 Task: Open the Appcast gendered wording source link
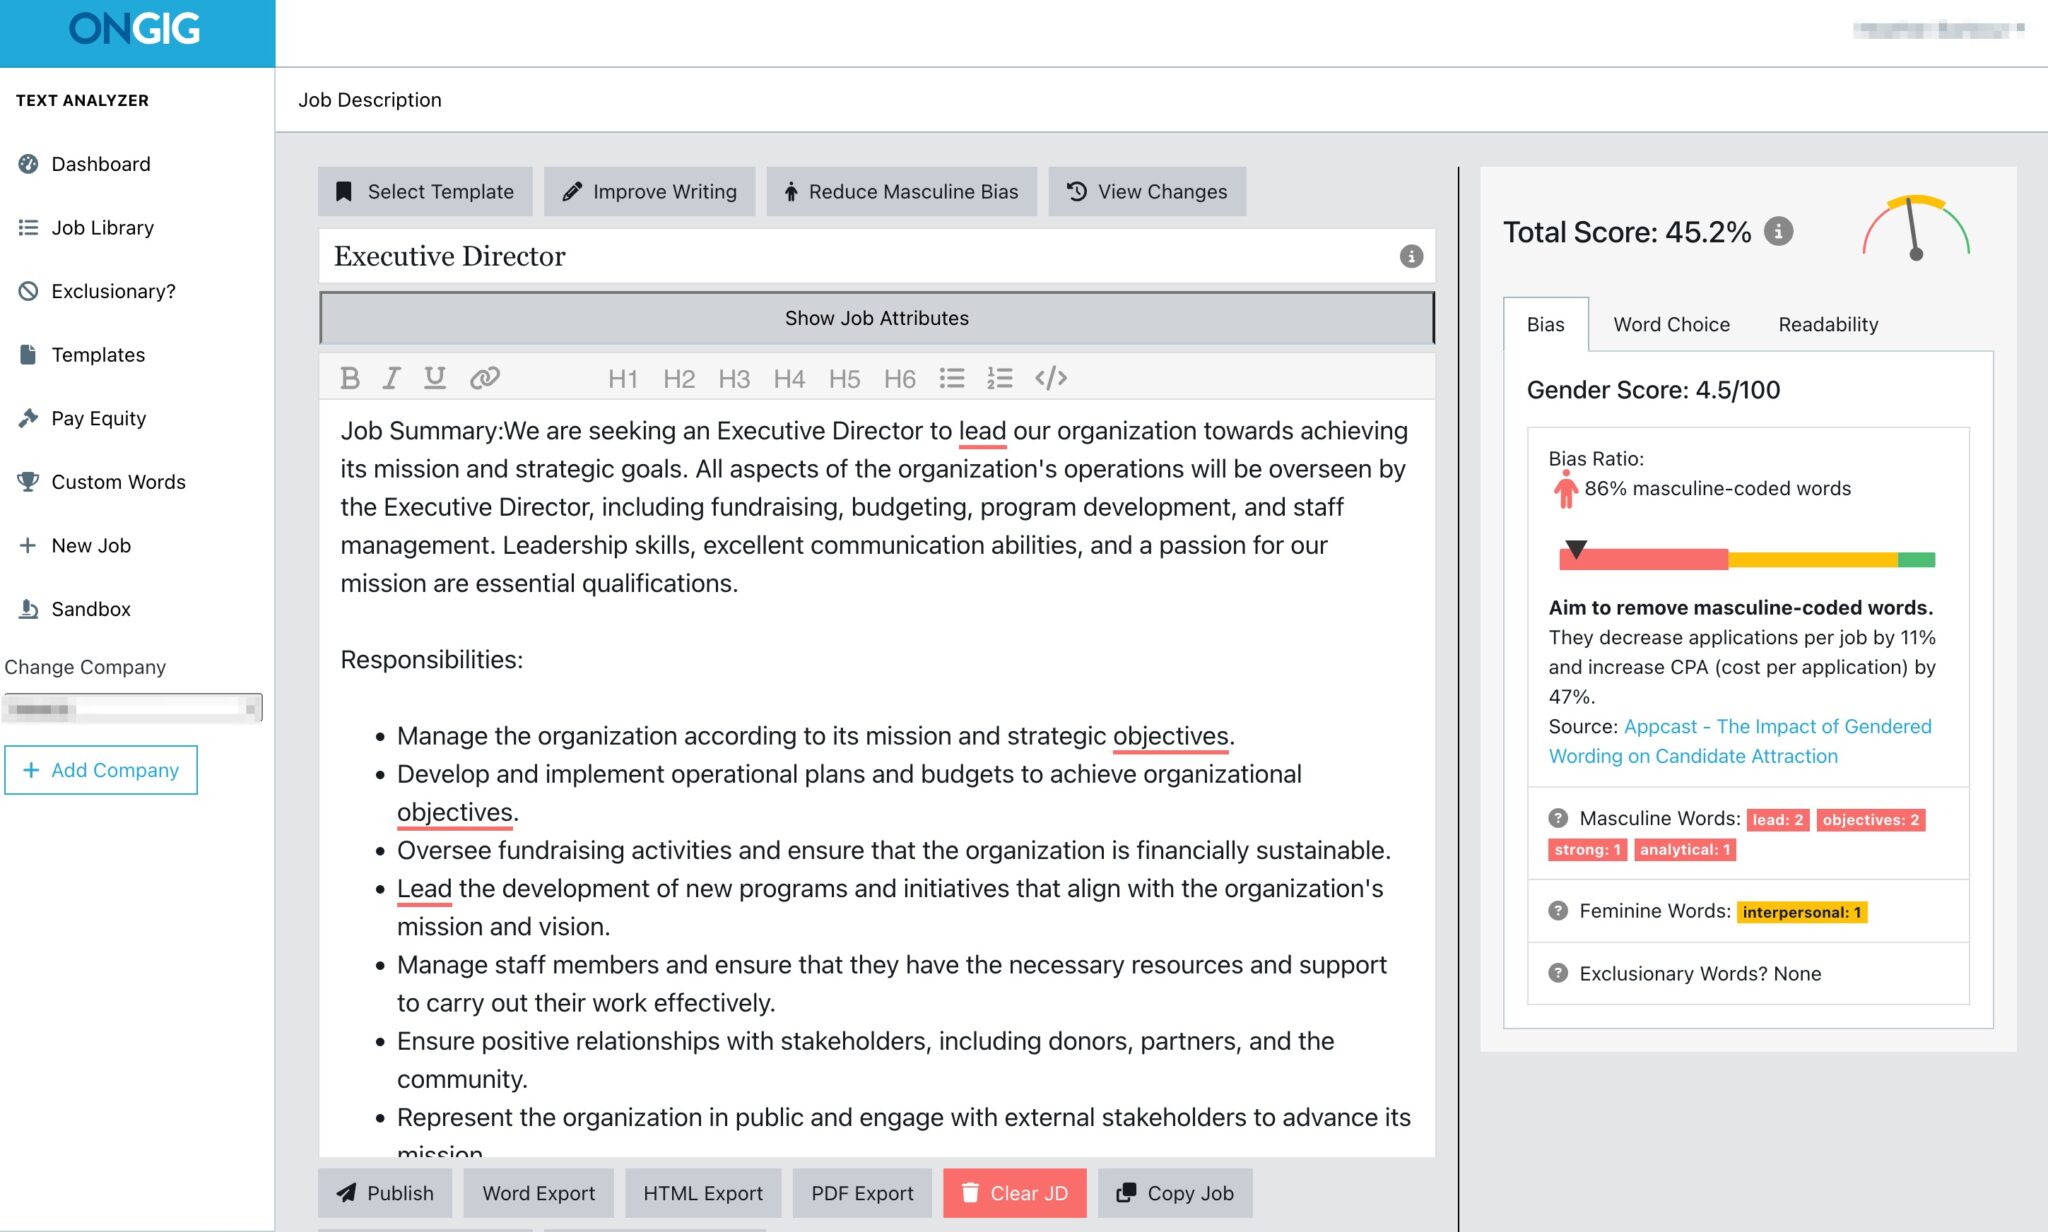[x=1775, y=726]
